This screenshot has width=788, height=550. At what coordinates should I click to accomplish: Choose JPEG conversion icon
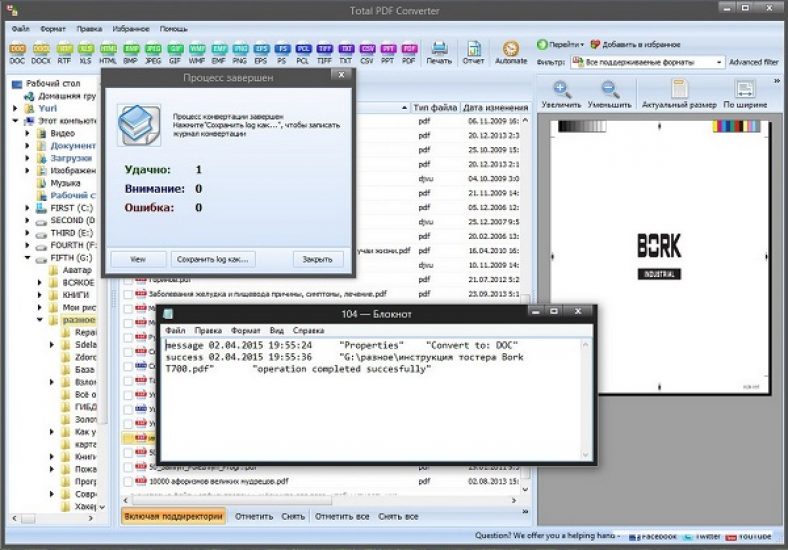(x=153, y=53)
